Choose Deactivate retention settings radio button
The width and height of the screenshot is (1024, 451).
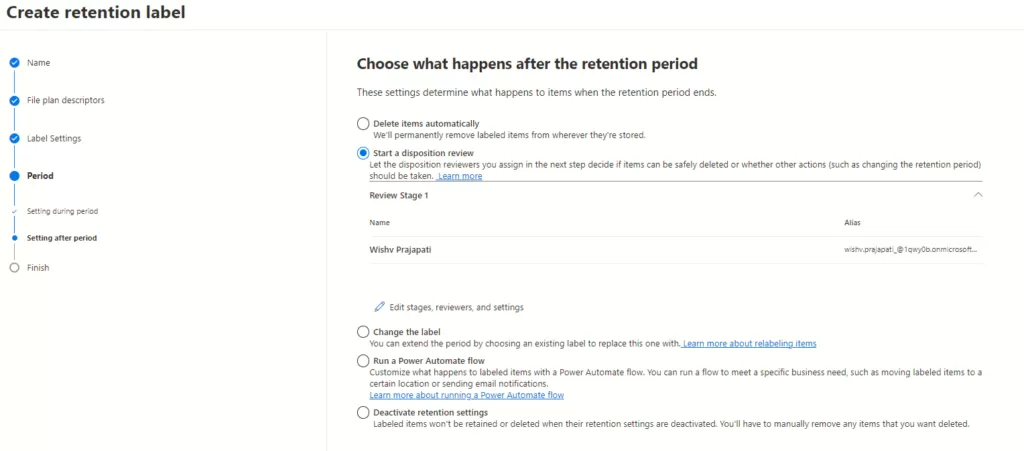363,412
